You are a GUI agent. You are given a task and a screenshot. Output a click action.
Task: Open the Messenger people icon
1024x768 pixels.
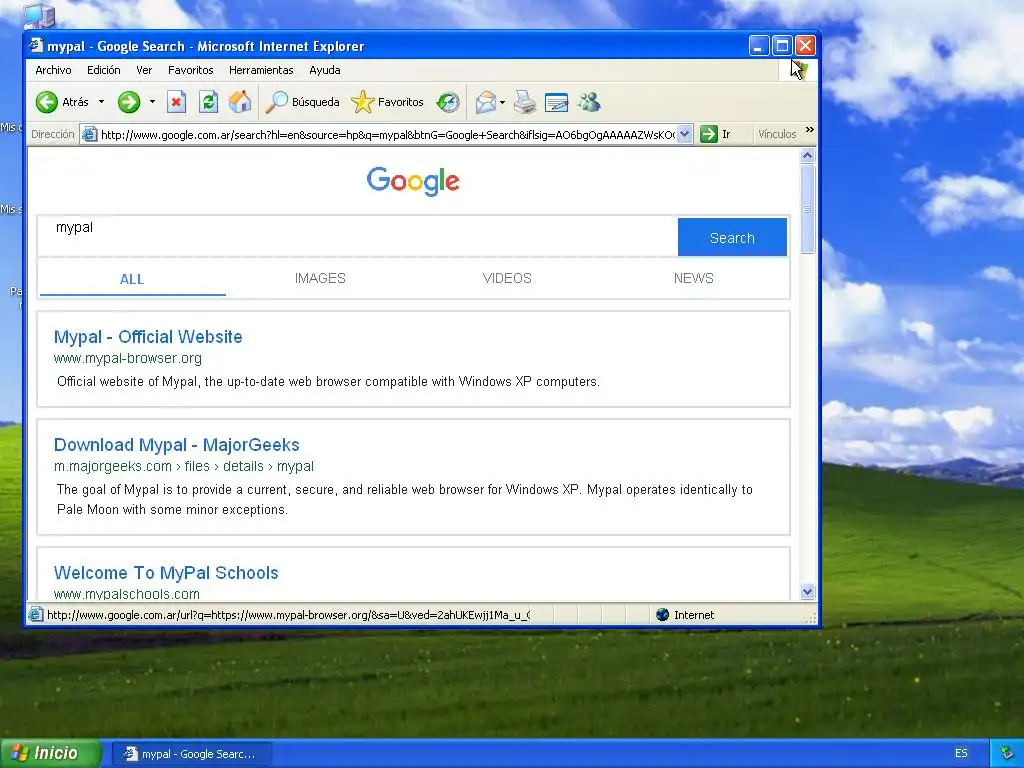click(x=590, y=102)
